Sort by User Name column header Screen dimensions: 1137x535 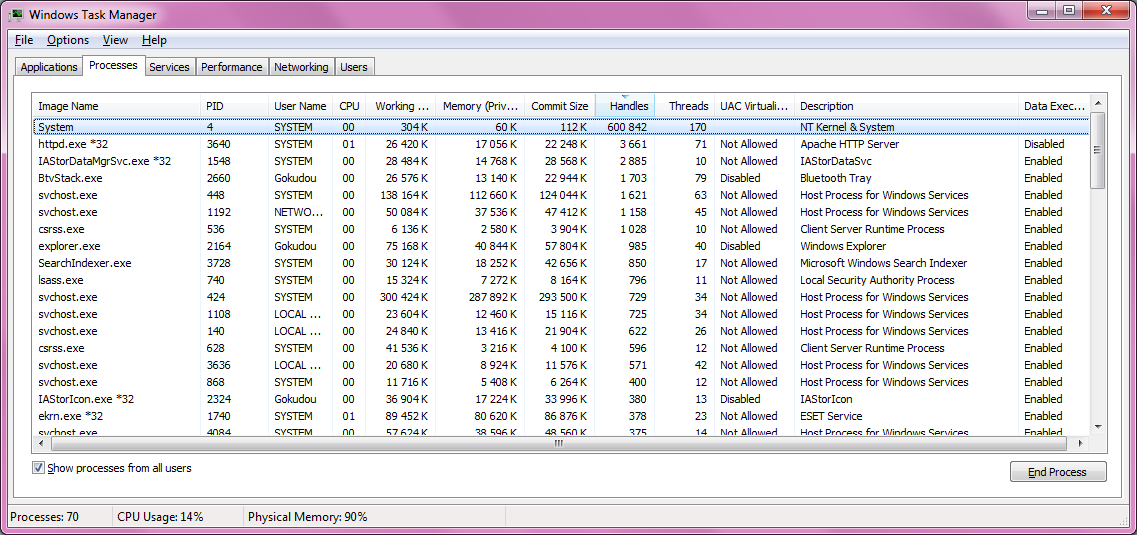coord(300,106)
